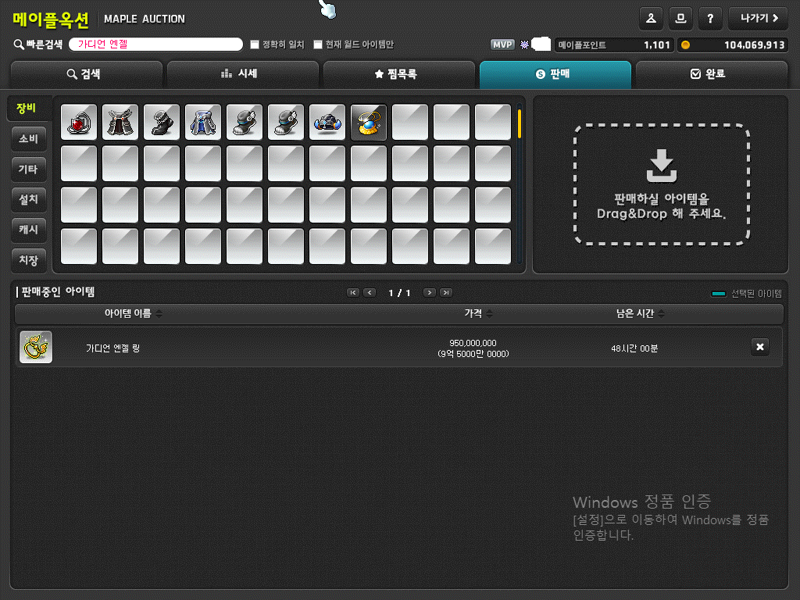Enable the 정확히 일치 checkbox
This screenshot has height=600, width=800.
255,45
